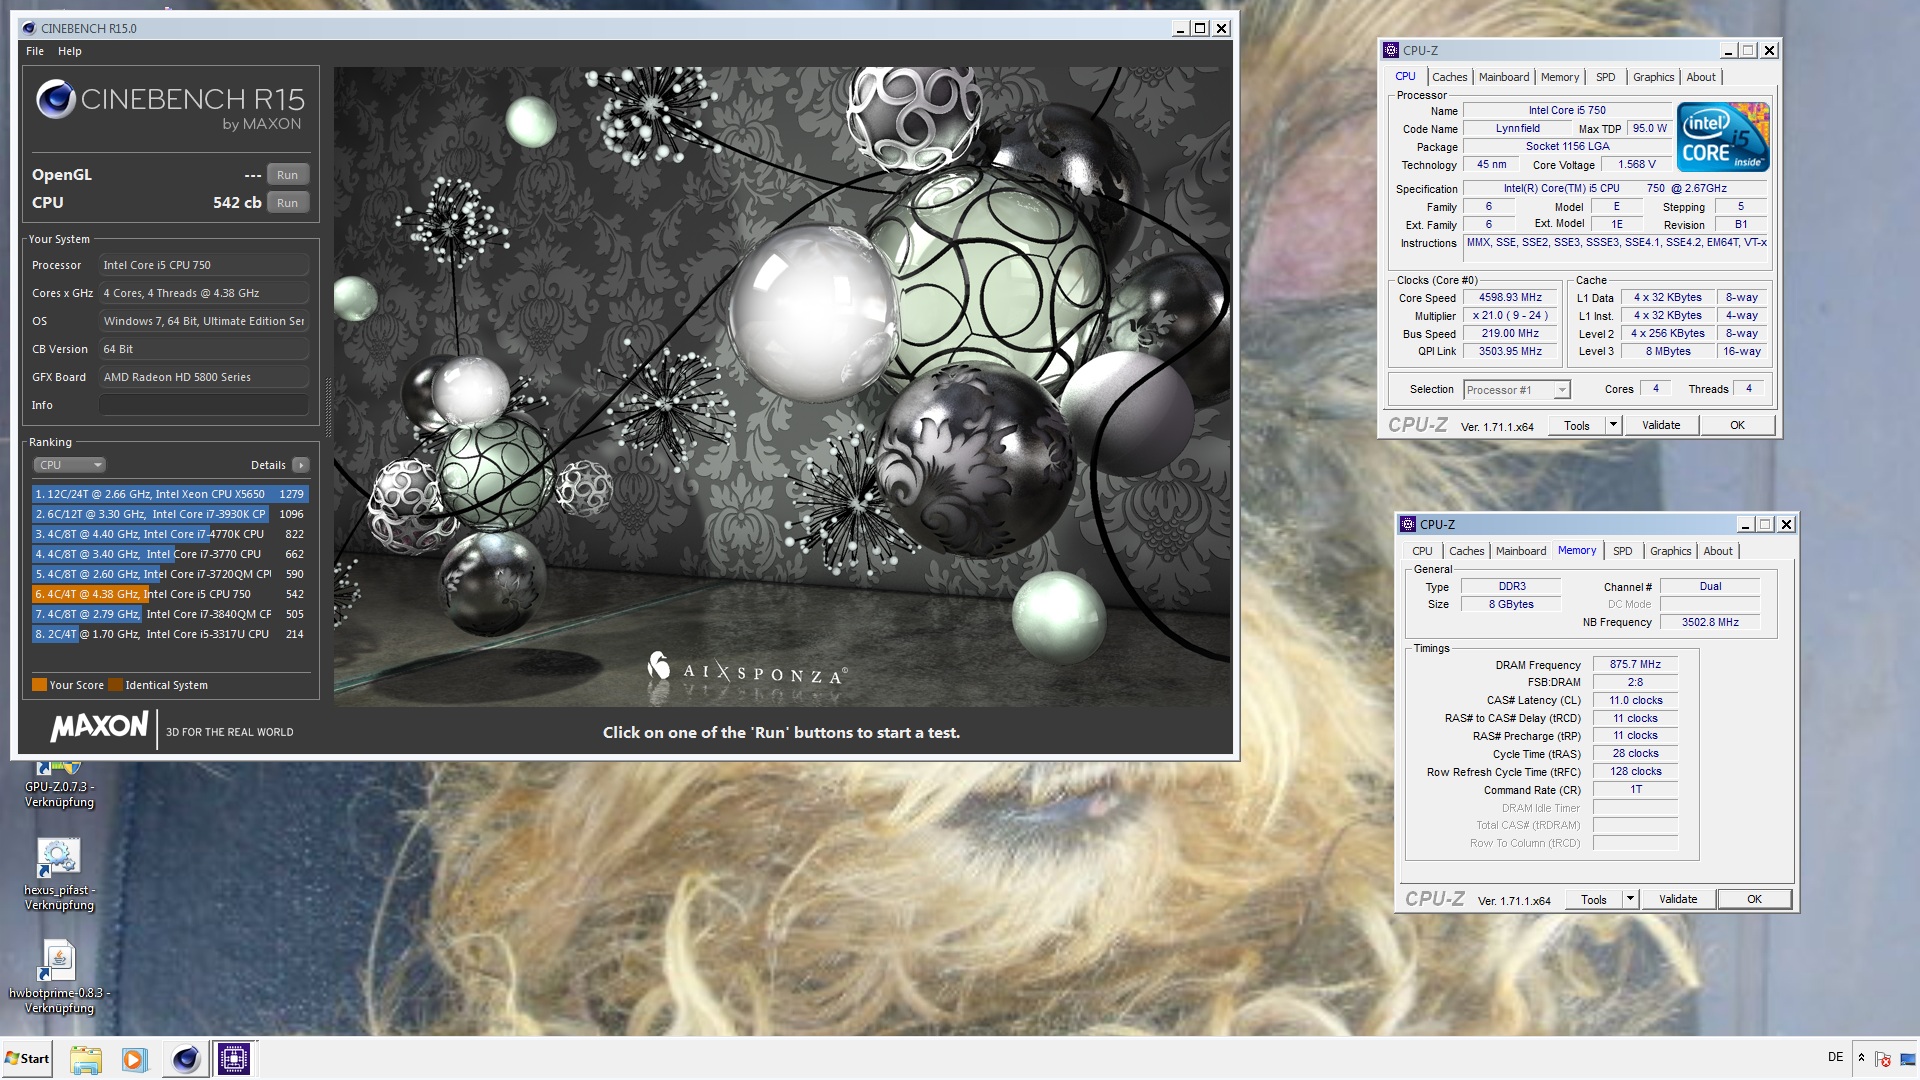The image size is (1920, 1080).
Task: Click the Identical System legend swatch
Action: pyautogui.click(x=115, y=685)
